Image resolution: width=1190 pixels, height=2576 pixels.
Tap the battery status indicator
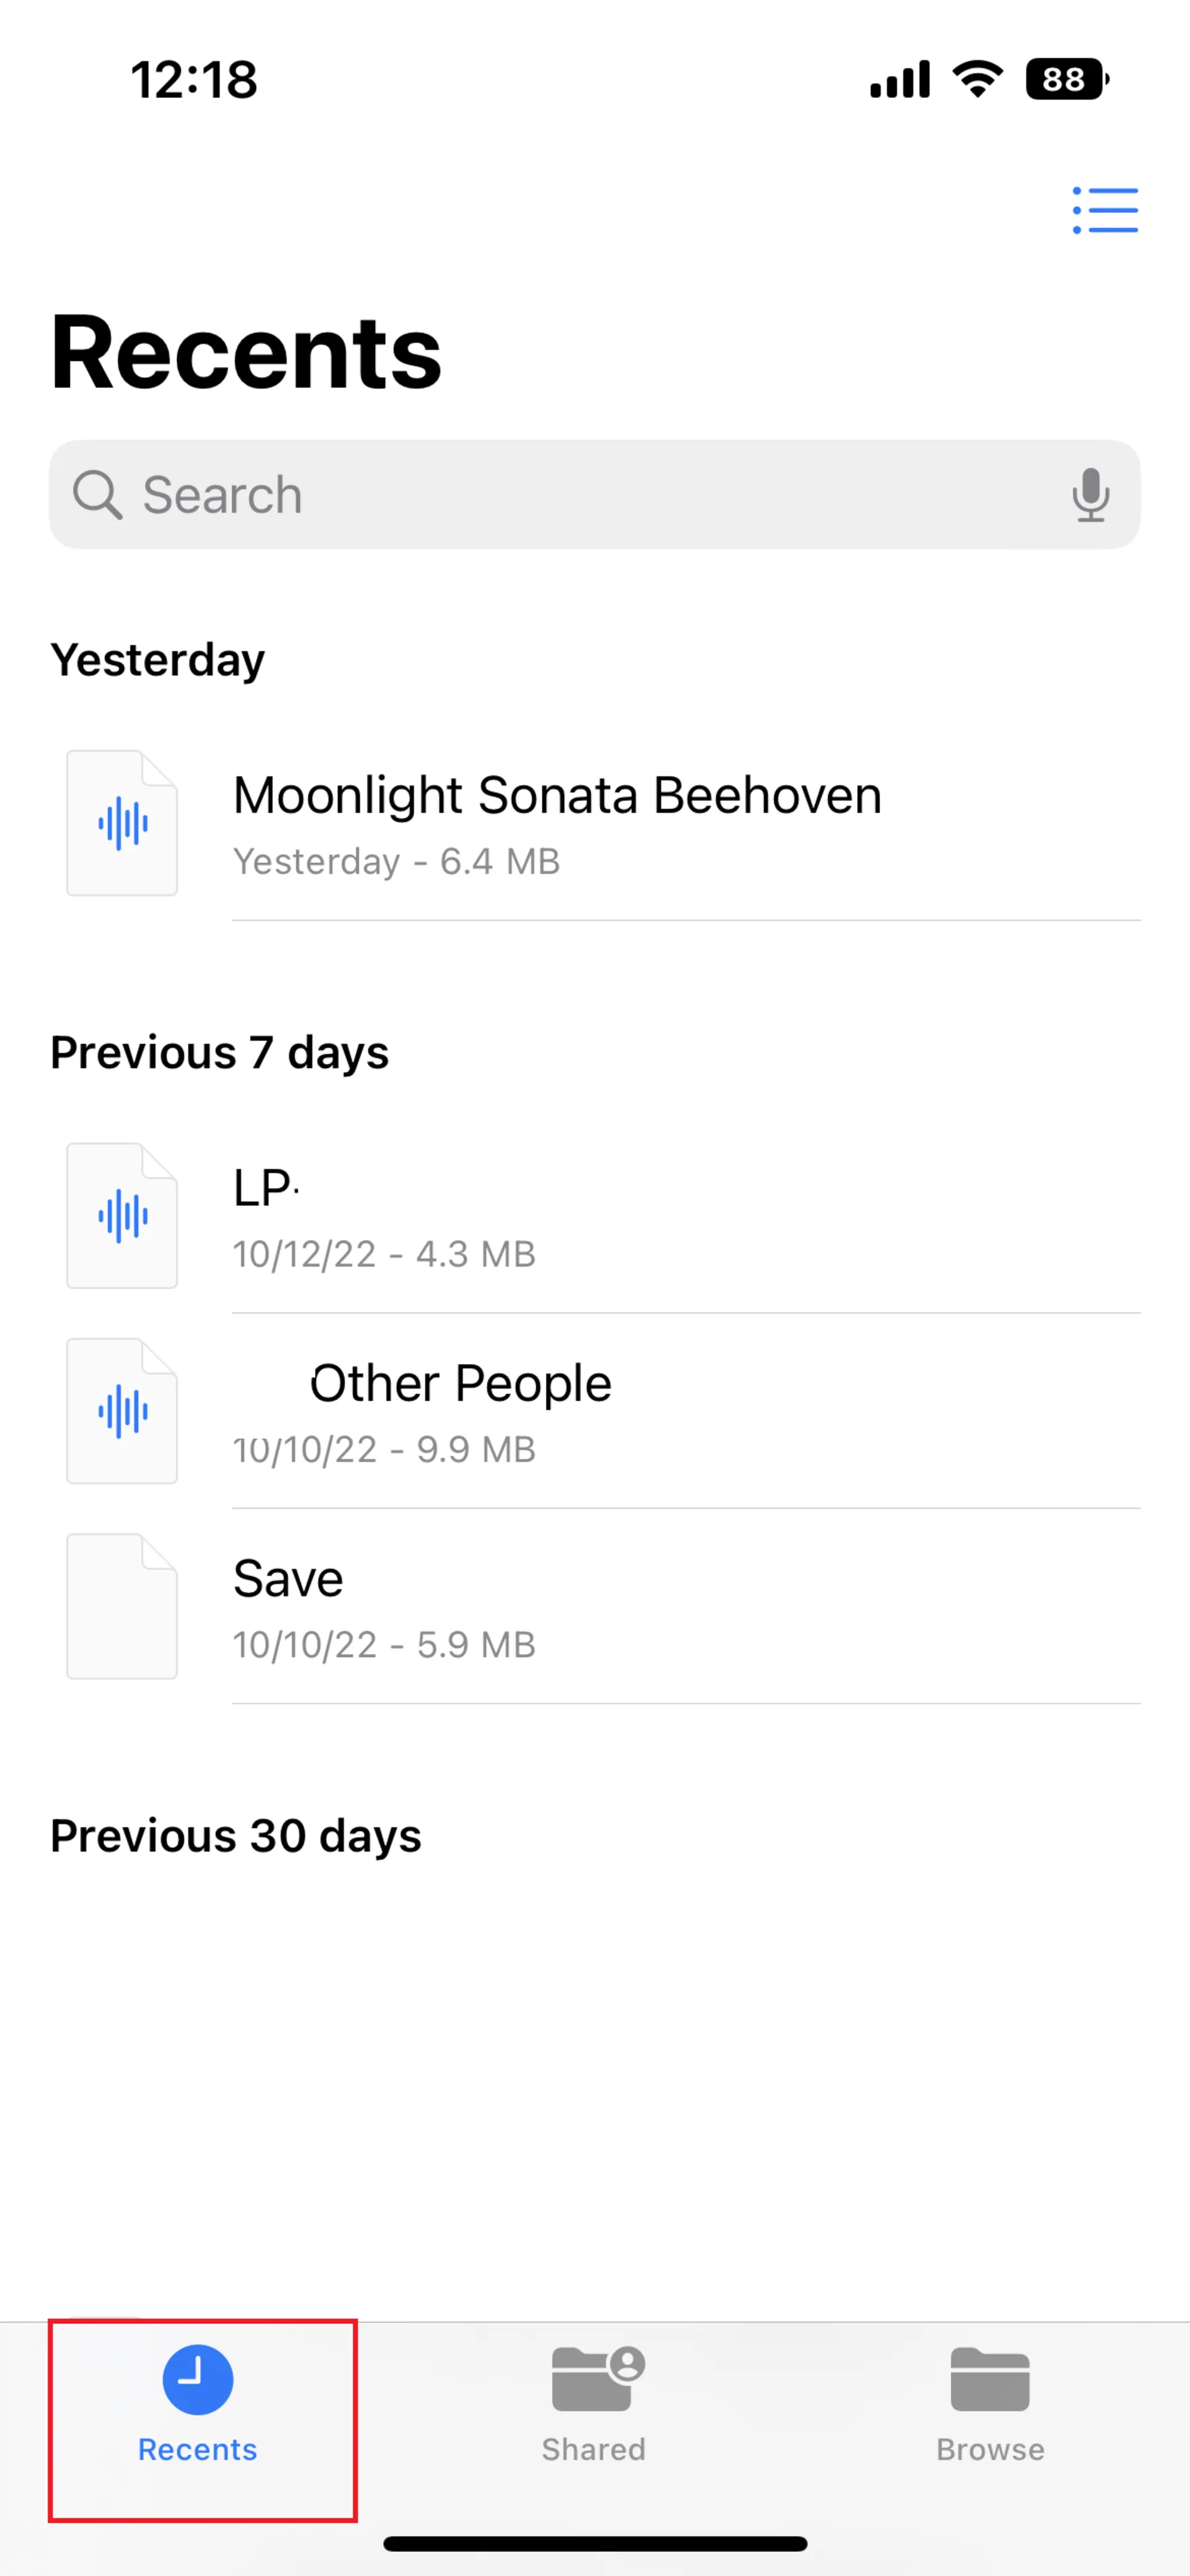pyautogui.click(x=1066, y=79)
